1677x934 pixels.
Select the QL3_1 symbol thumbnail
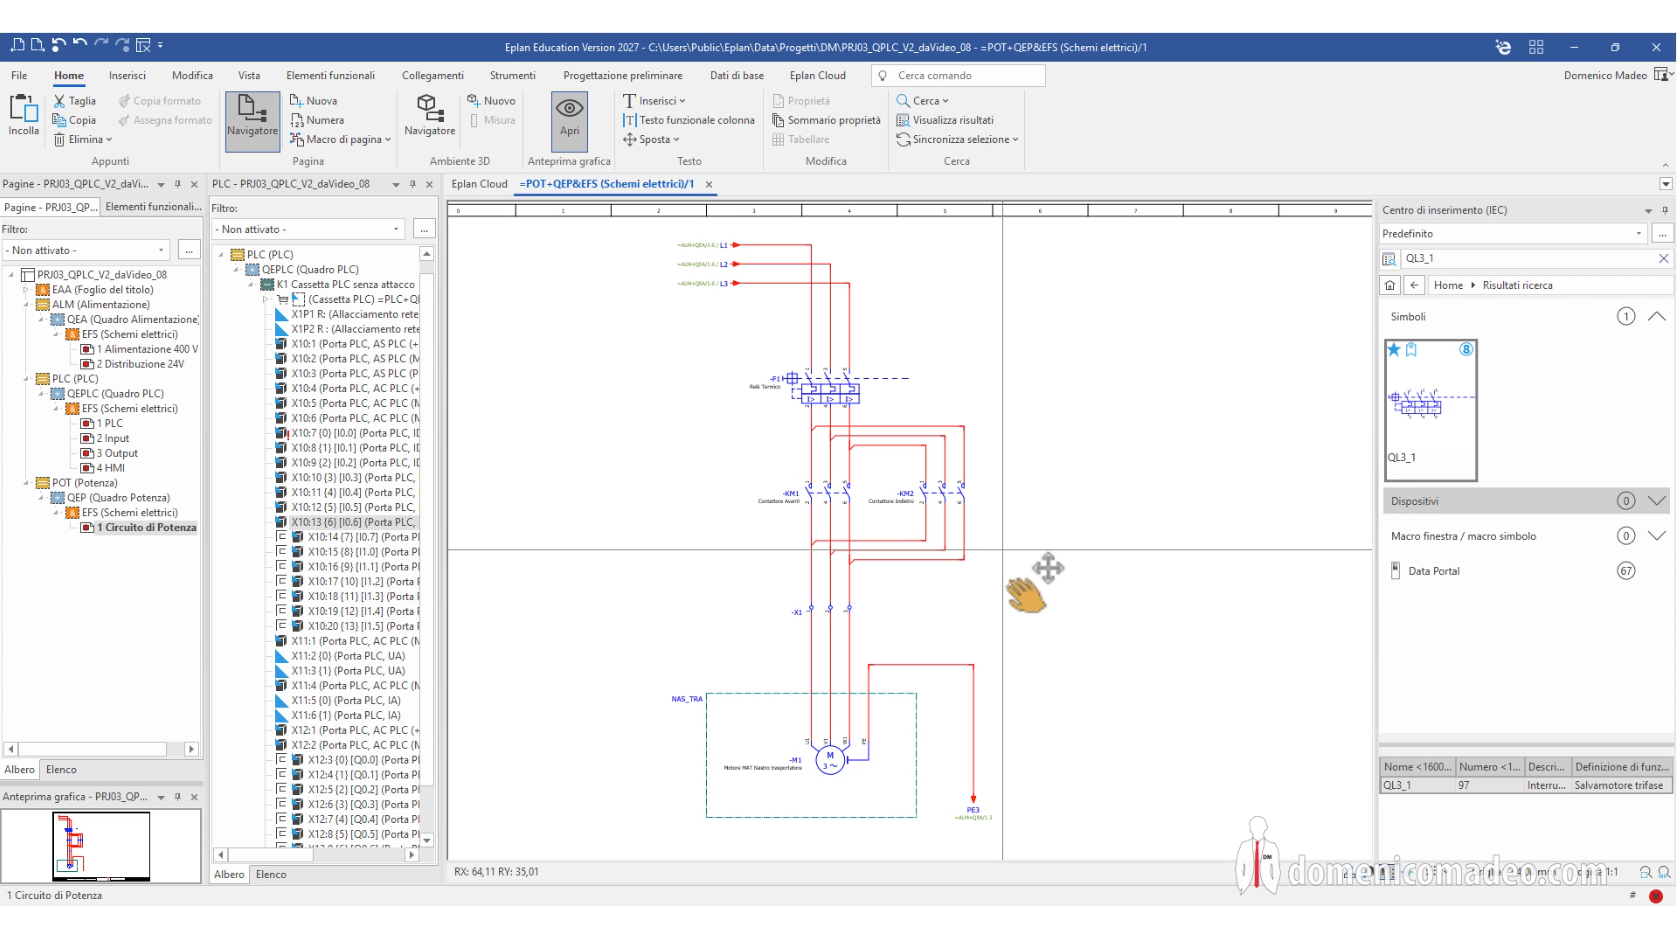1431,410
